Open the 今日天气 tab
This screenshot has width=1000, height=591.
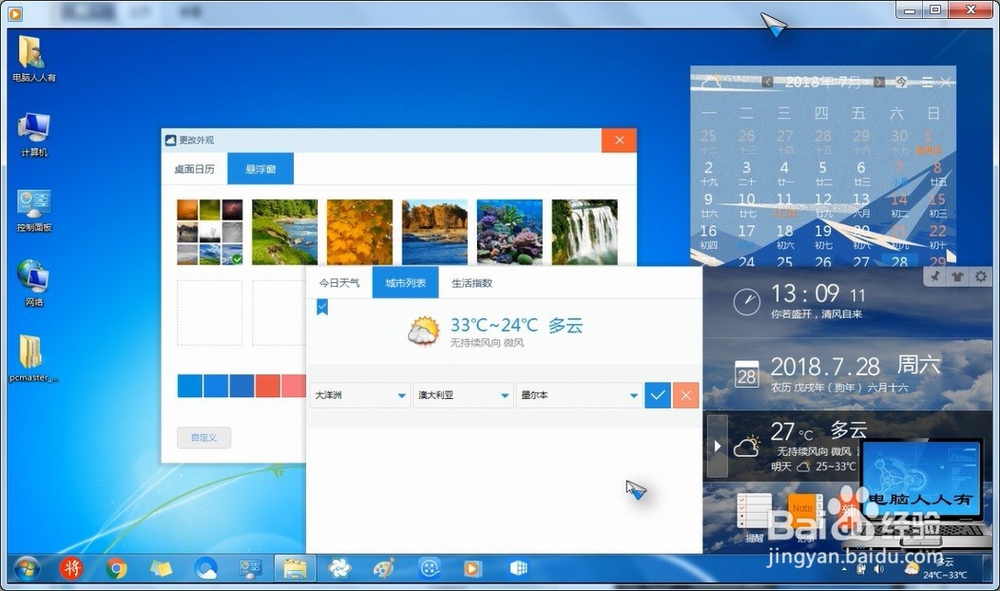click(x=339, y=283)
